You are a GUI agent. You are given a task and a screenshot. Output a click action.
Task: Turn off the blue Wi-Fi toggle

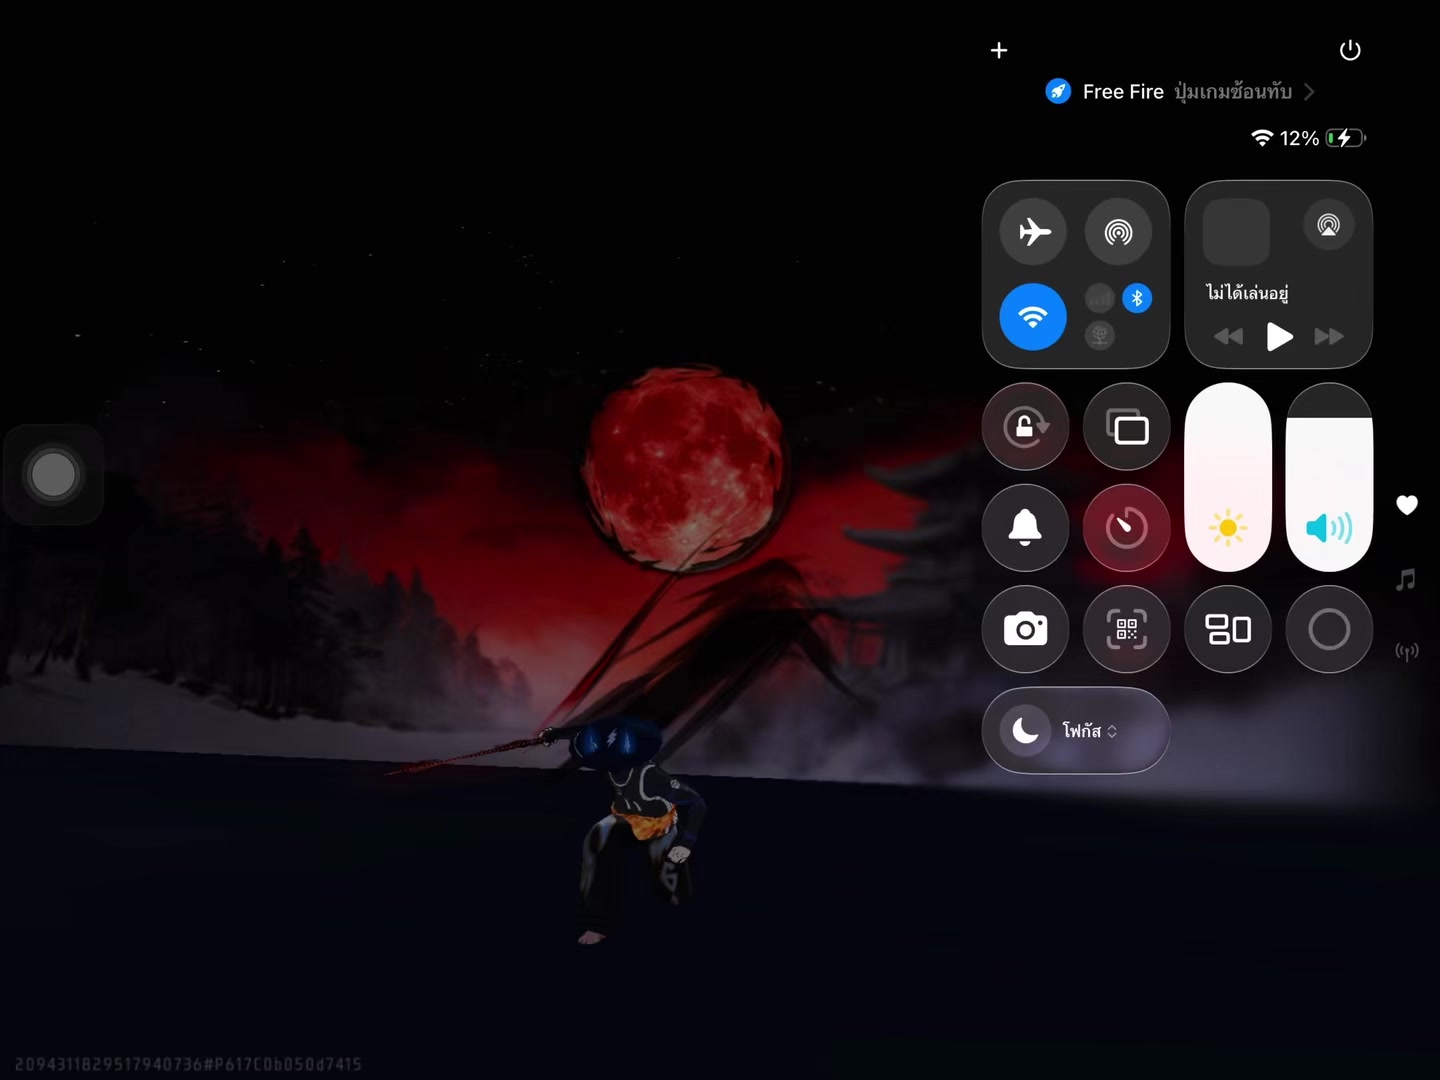tap(1034, 317)
